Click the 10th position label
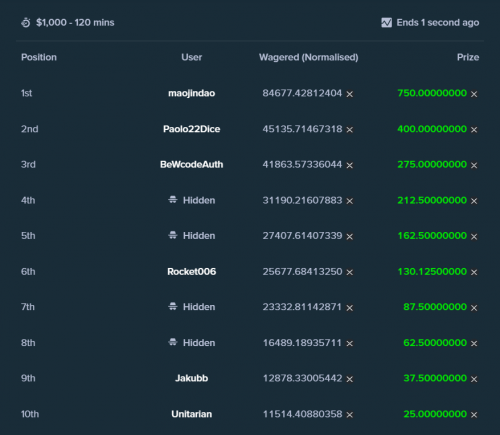Image resolution: width=500 pixels, height=435 pixels. pyautogui.click(x=30, y=414)
